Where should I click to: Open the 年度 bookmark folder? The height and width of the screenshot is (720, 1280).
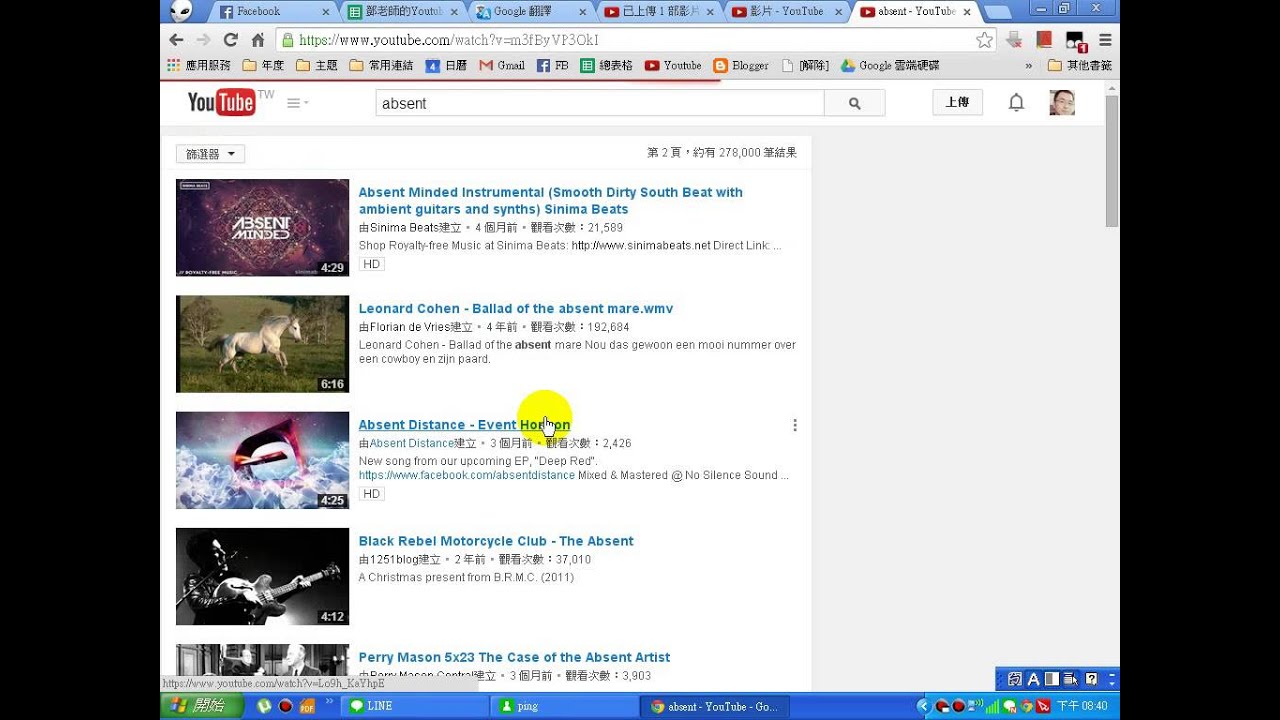click(x=264, y=65)
